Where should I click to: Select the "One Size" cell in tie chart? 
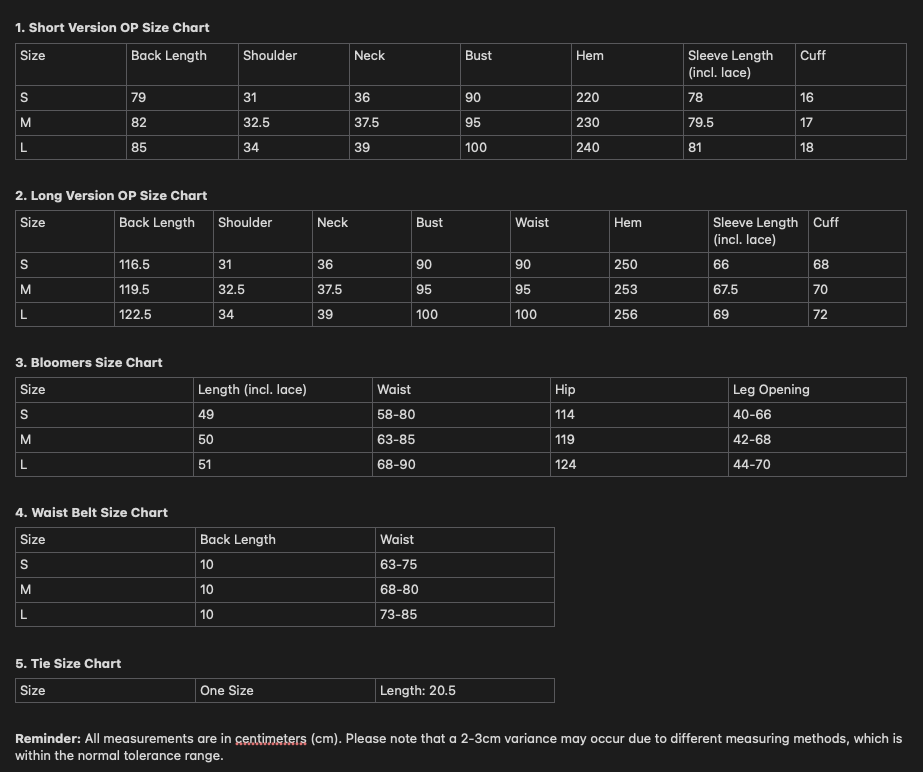[226, 691]
